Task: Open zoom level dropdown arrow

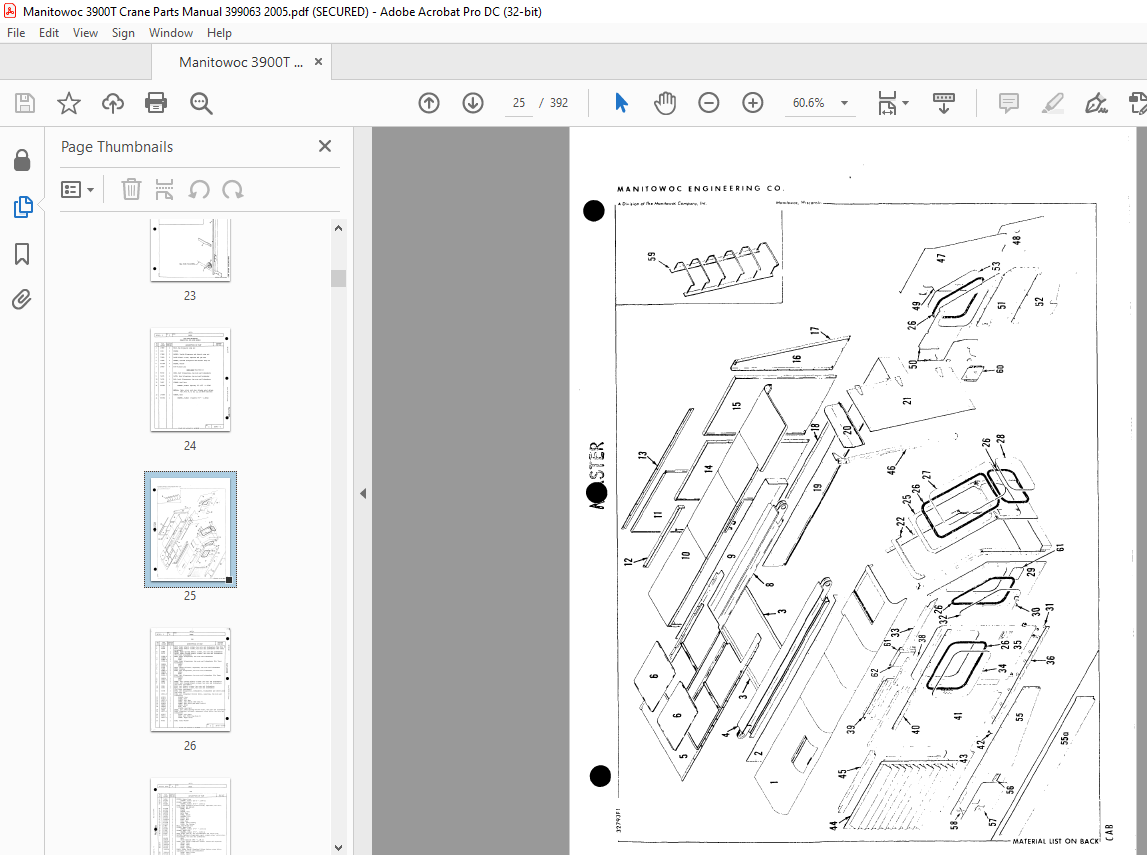Action: coord(844,103)
